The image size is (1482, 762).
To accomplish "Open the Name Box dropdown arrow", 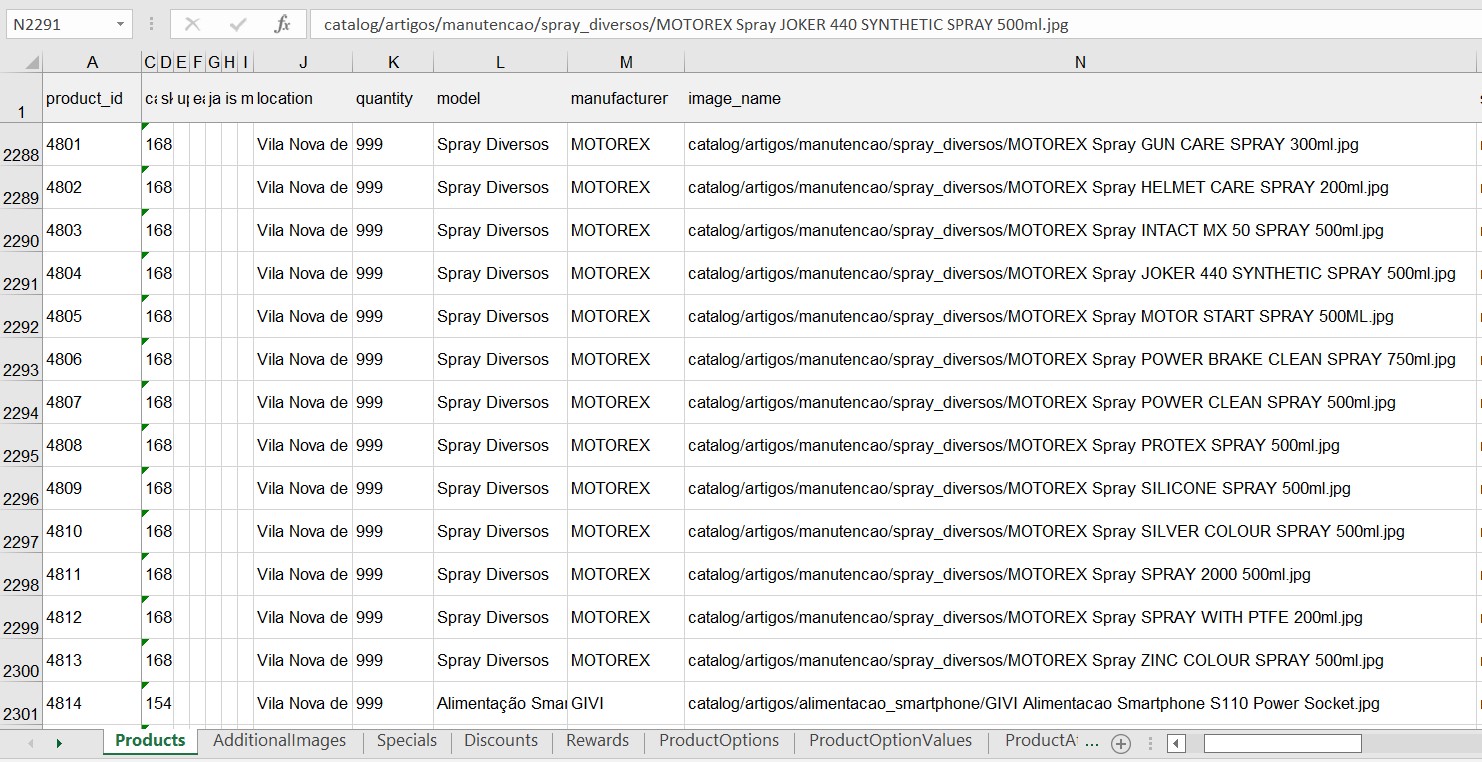I will [121, 24].
